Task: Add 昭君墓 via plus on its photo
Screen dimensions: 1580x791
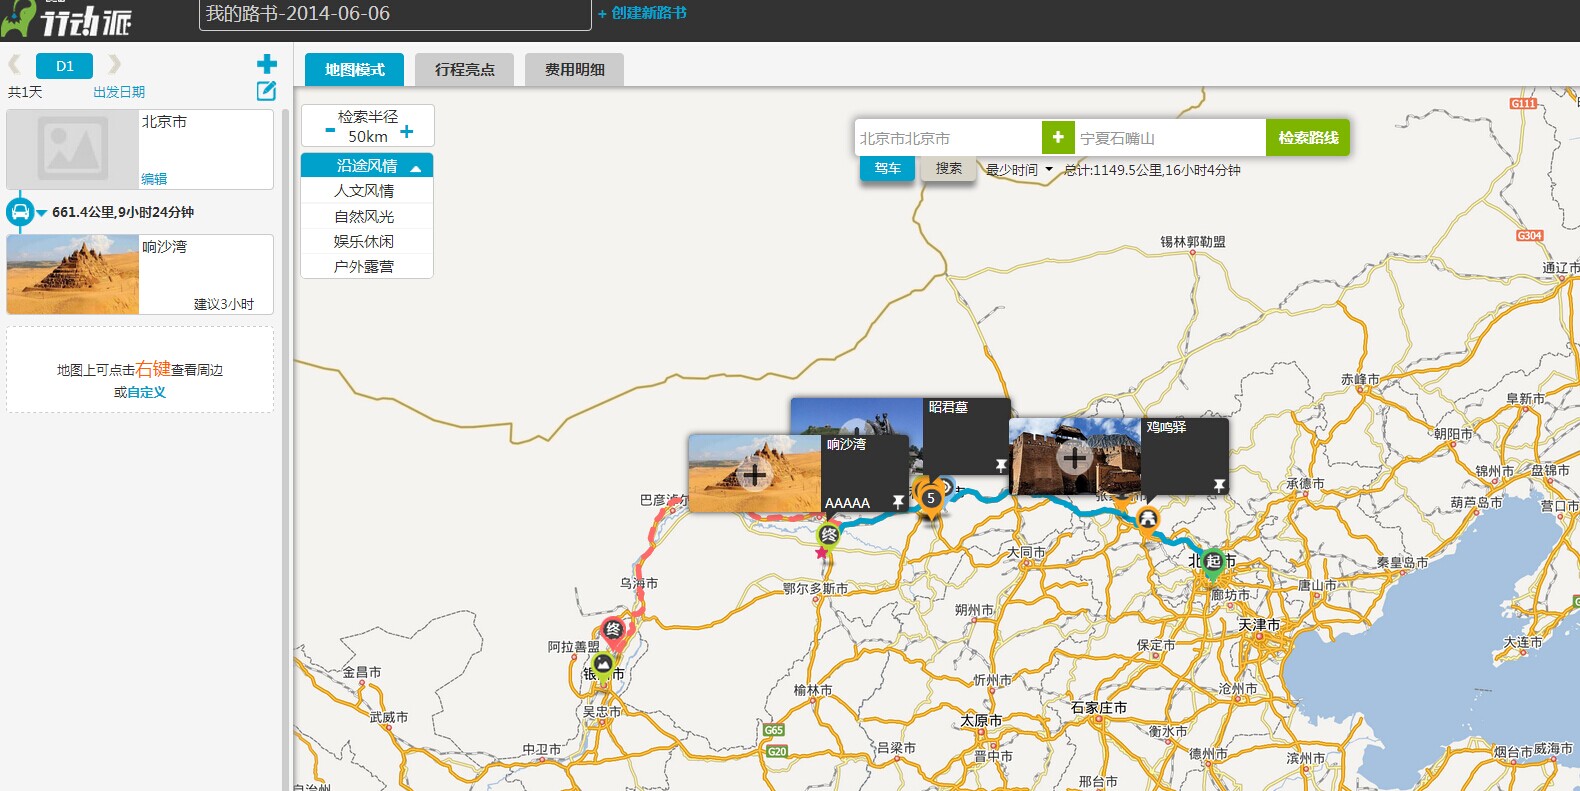Action: click(x=855, y=426)
